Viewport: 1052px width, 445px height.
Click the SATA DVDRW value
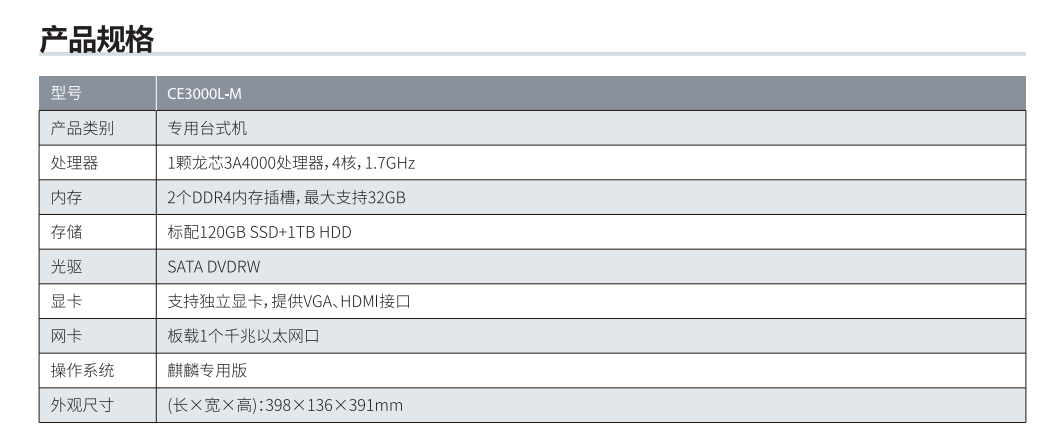[213, 267]
